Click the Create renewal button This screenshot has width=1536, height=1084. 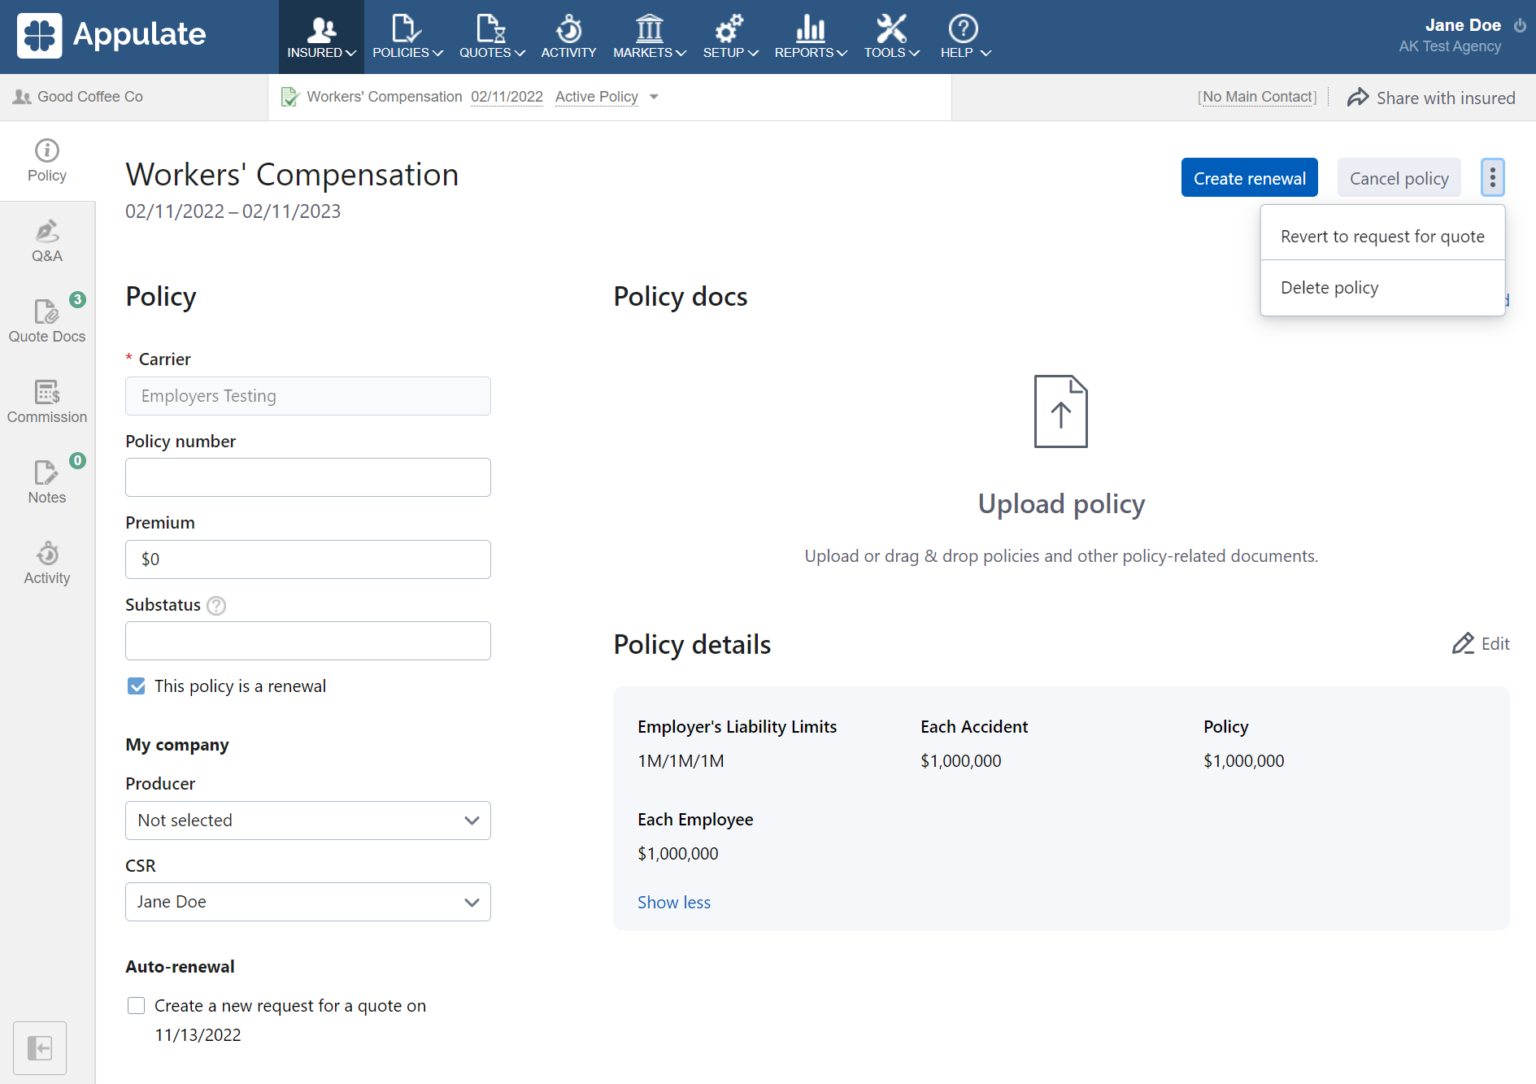coord(1249,178)
